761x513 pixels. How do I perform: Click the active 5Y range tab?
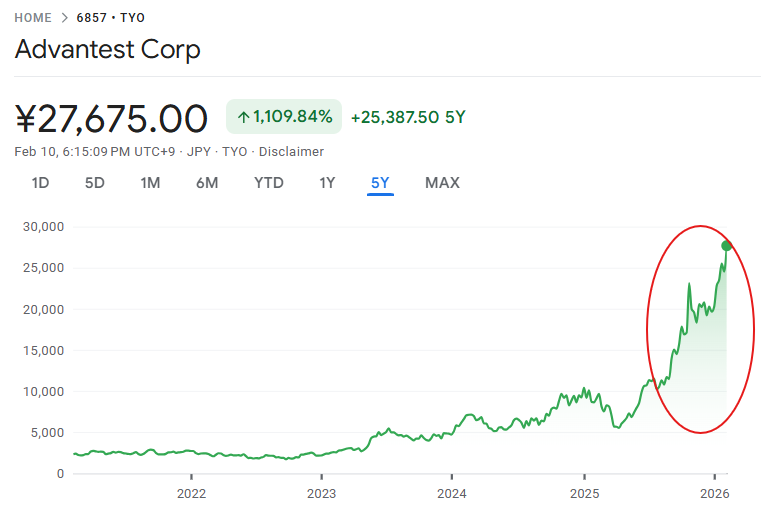pos(380,183)
